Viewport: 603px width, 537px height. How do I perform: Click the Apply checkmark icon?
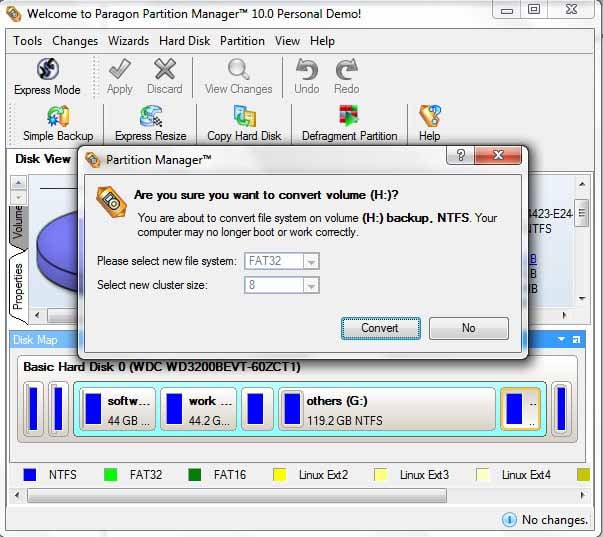pos(120,69)
